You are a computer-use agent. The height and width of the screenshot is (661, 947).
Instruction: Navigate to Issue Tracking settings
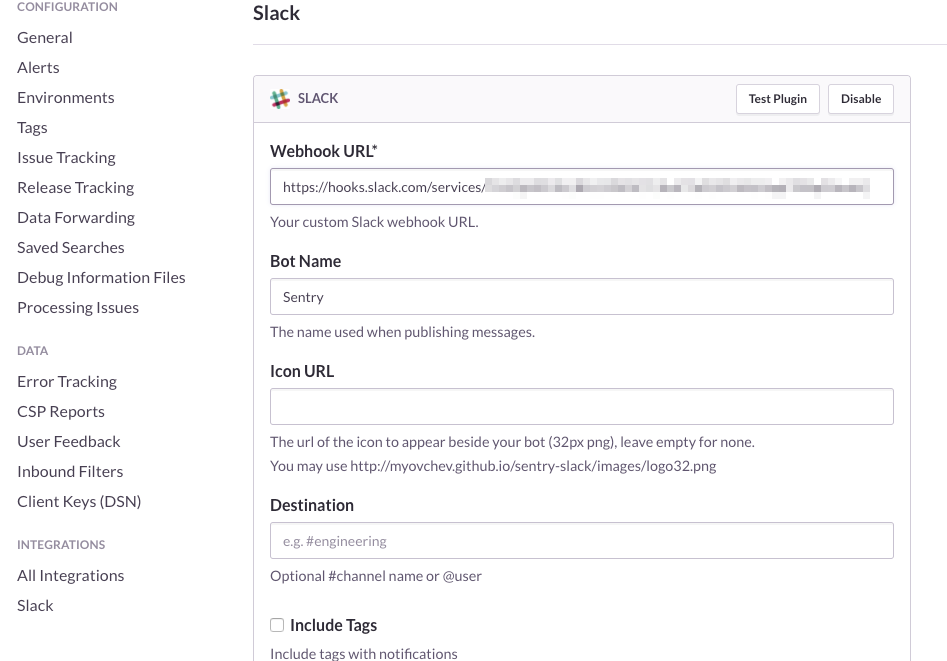66,157
